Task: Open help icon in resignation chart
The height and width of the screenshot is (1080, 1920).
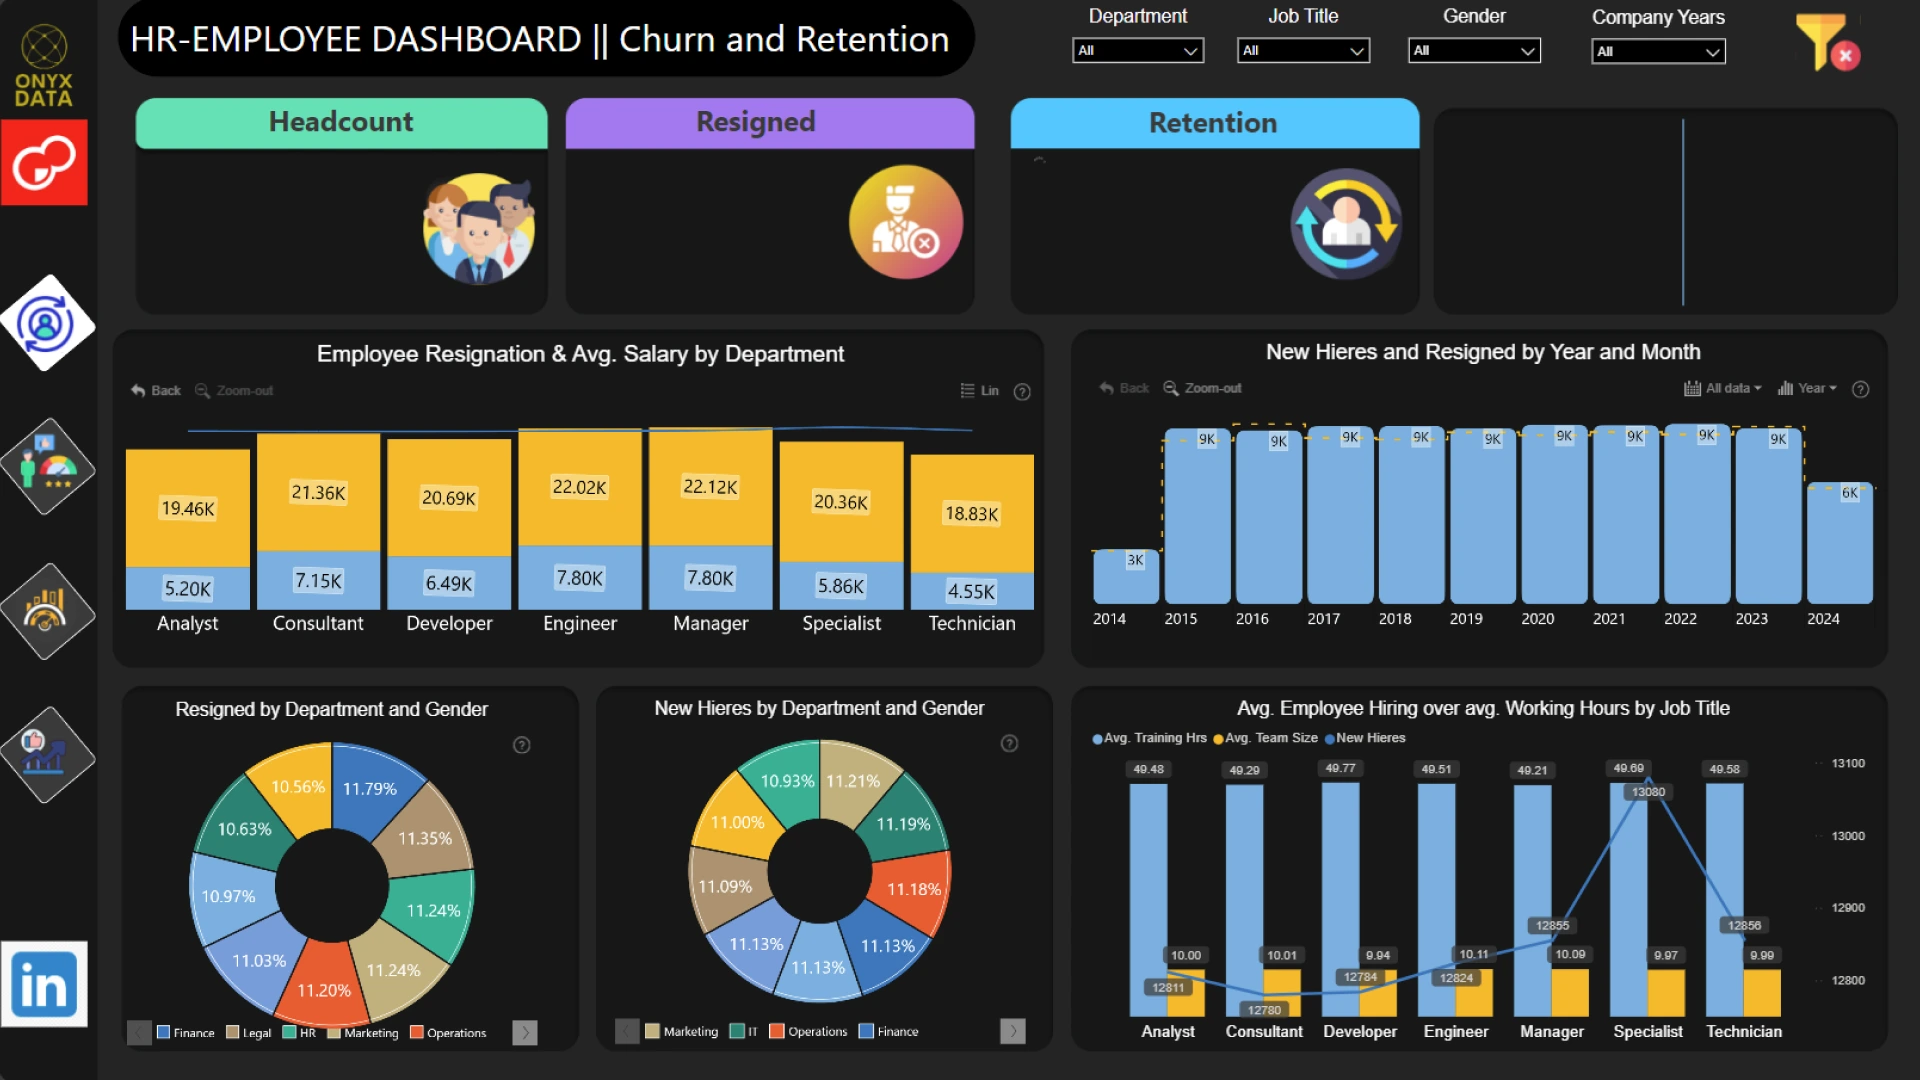Action: click(1022, 392)
